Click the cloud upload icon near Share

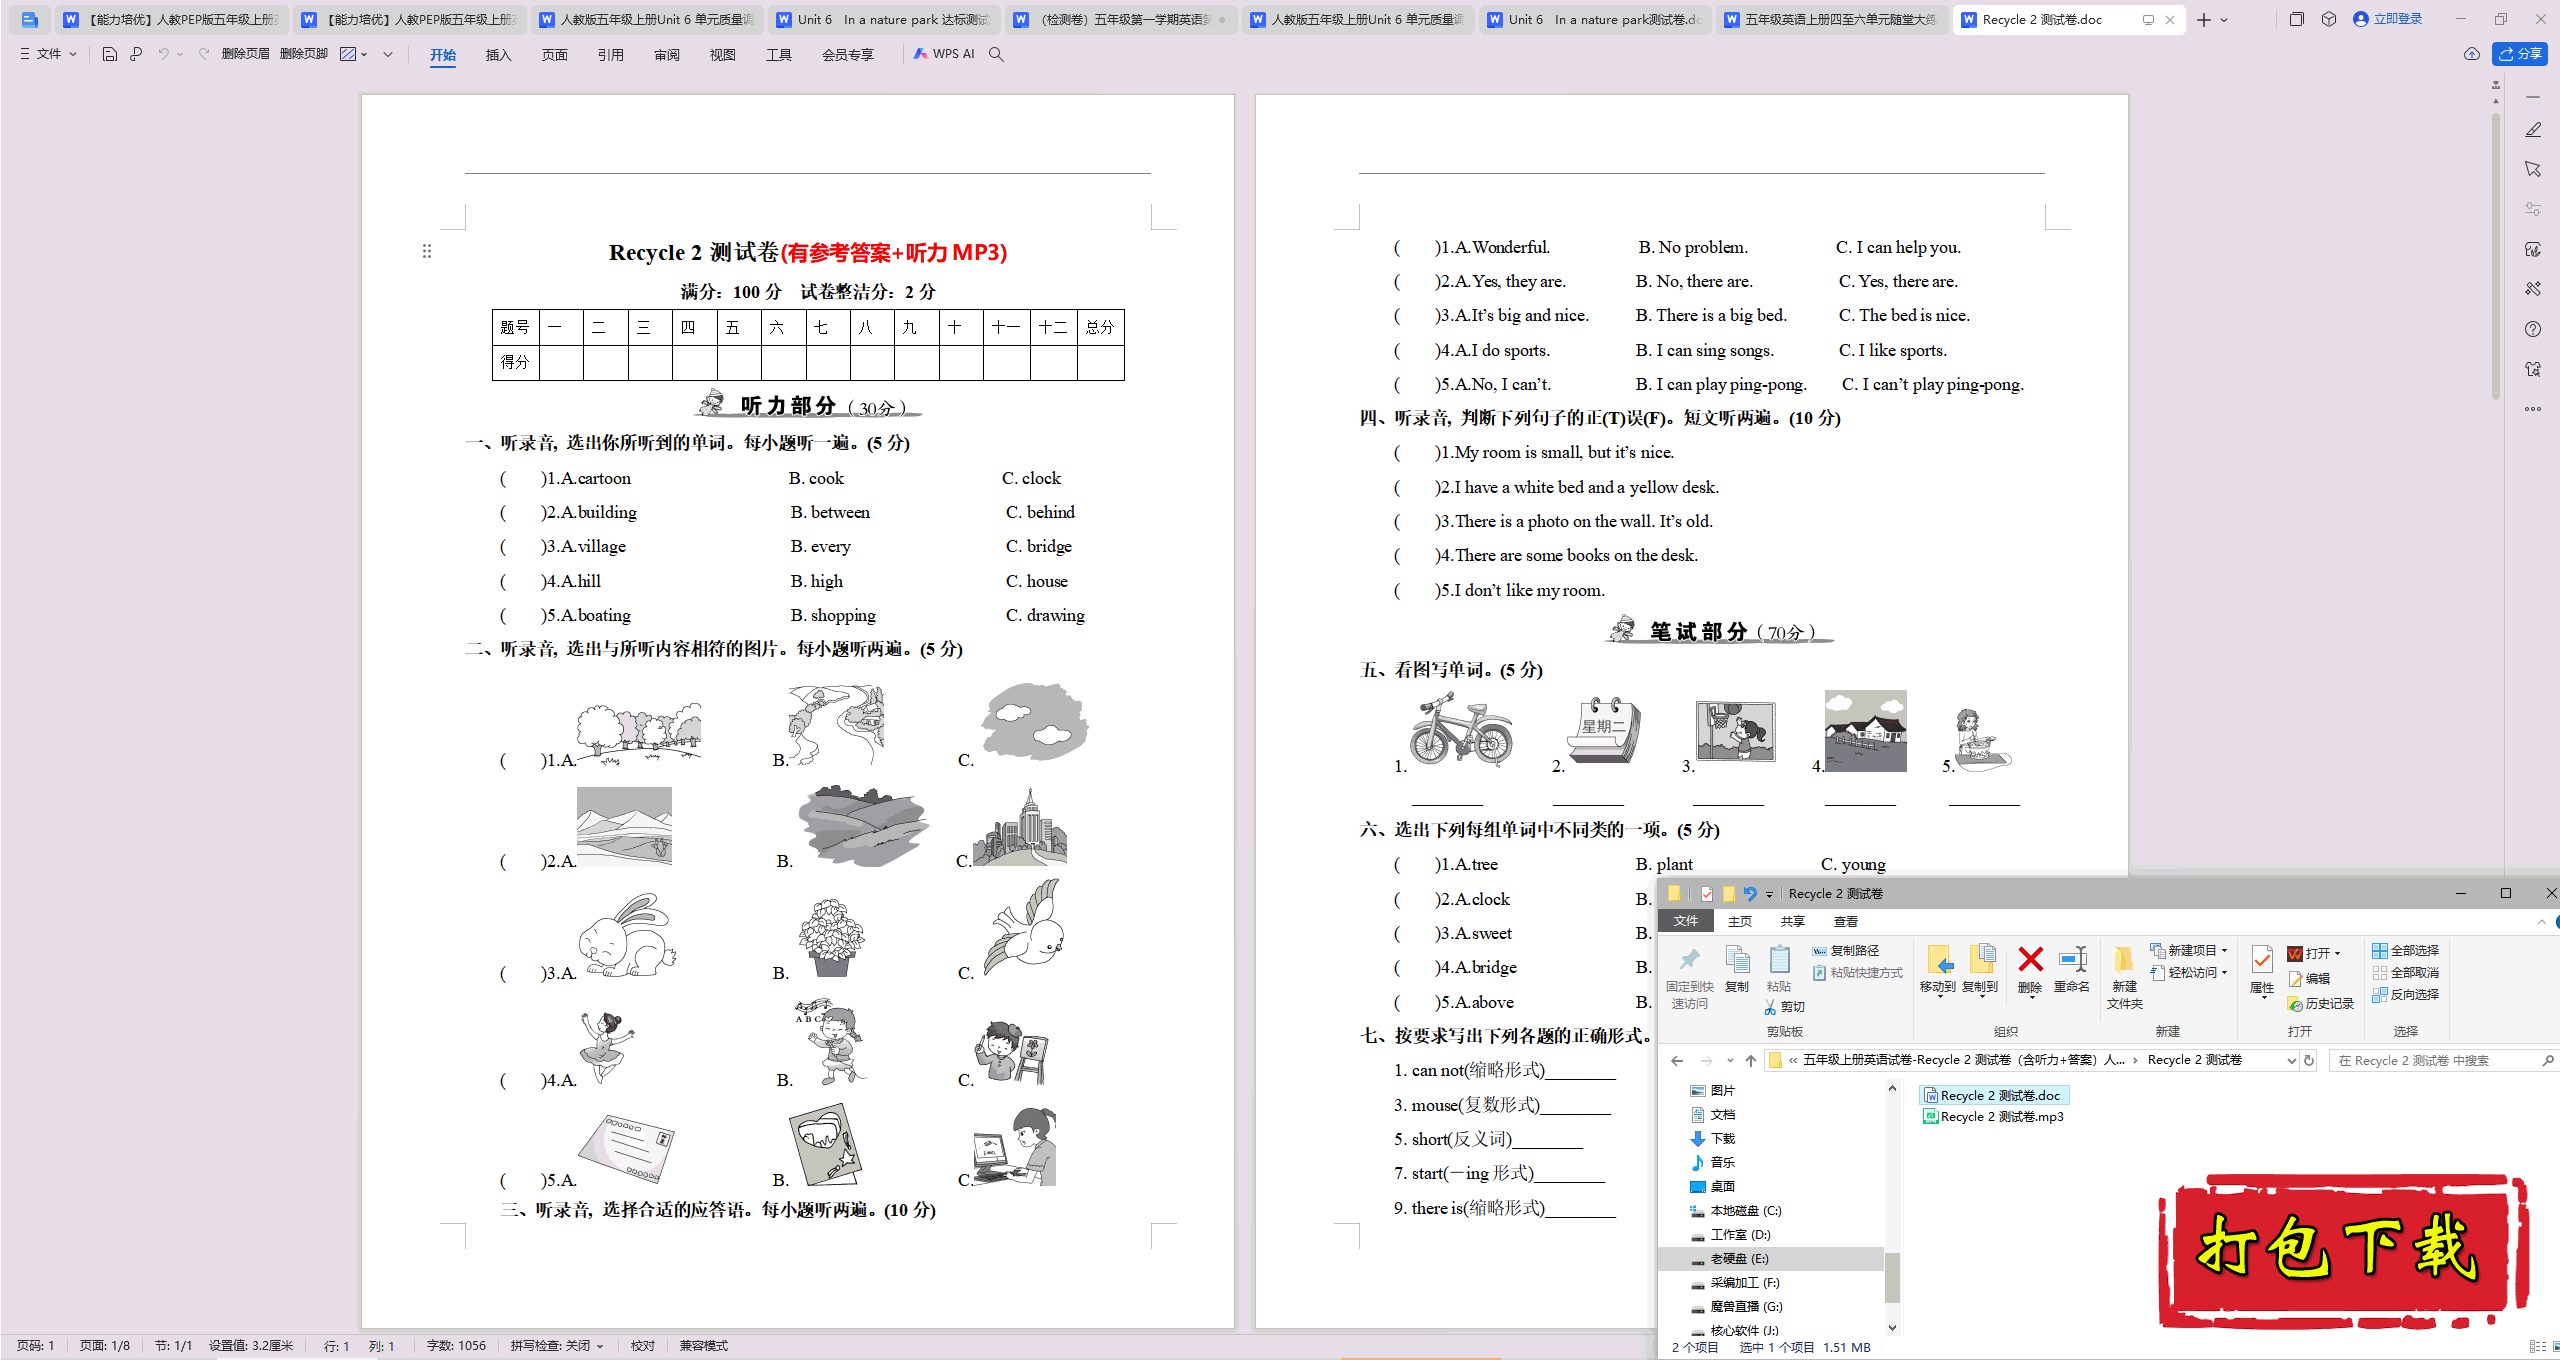pos(2472,54)
